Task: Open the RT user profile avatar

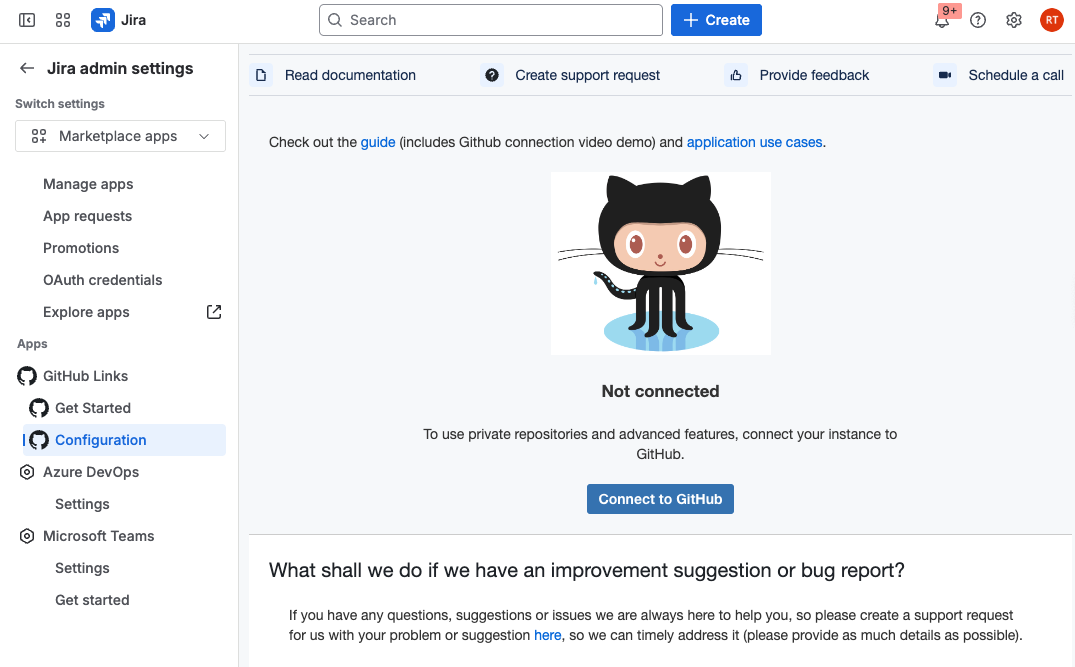Action: 1051,20
